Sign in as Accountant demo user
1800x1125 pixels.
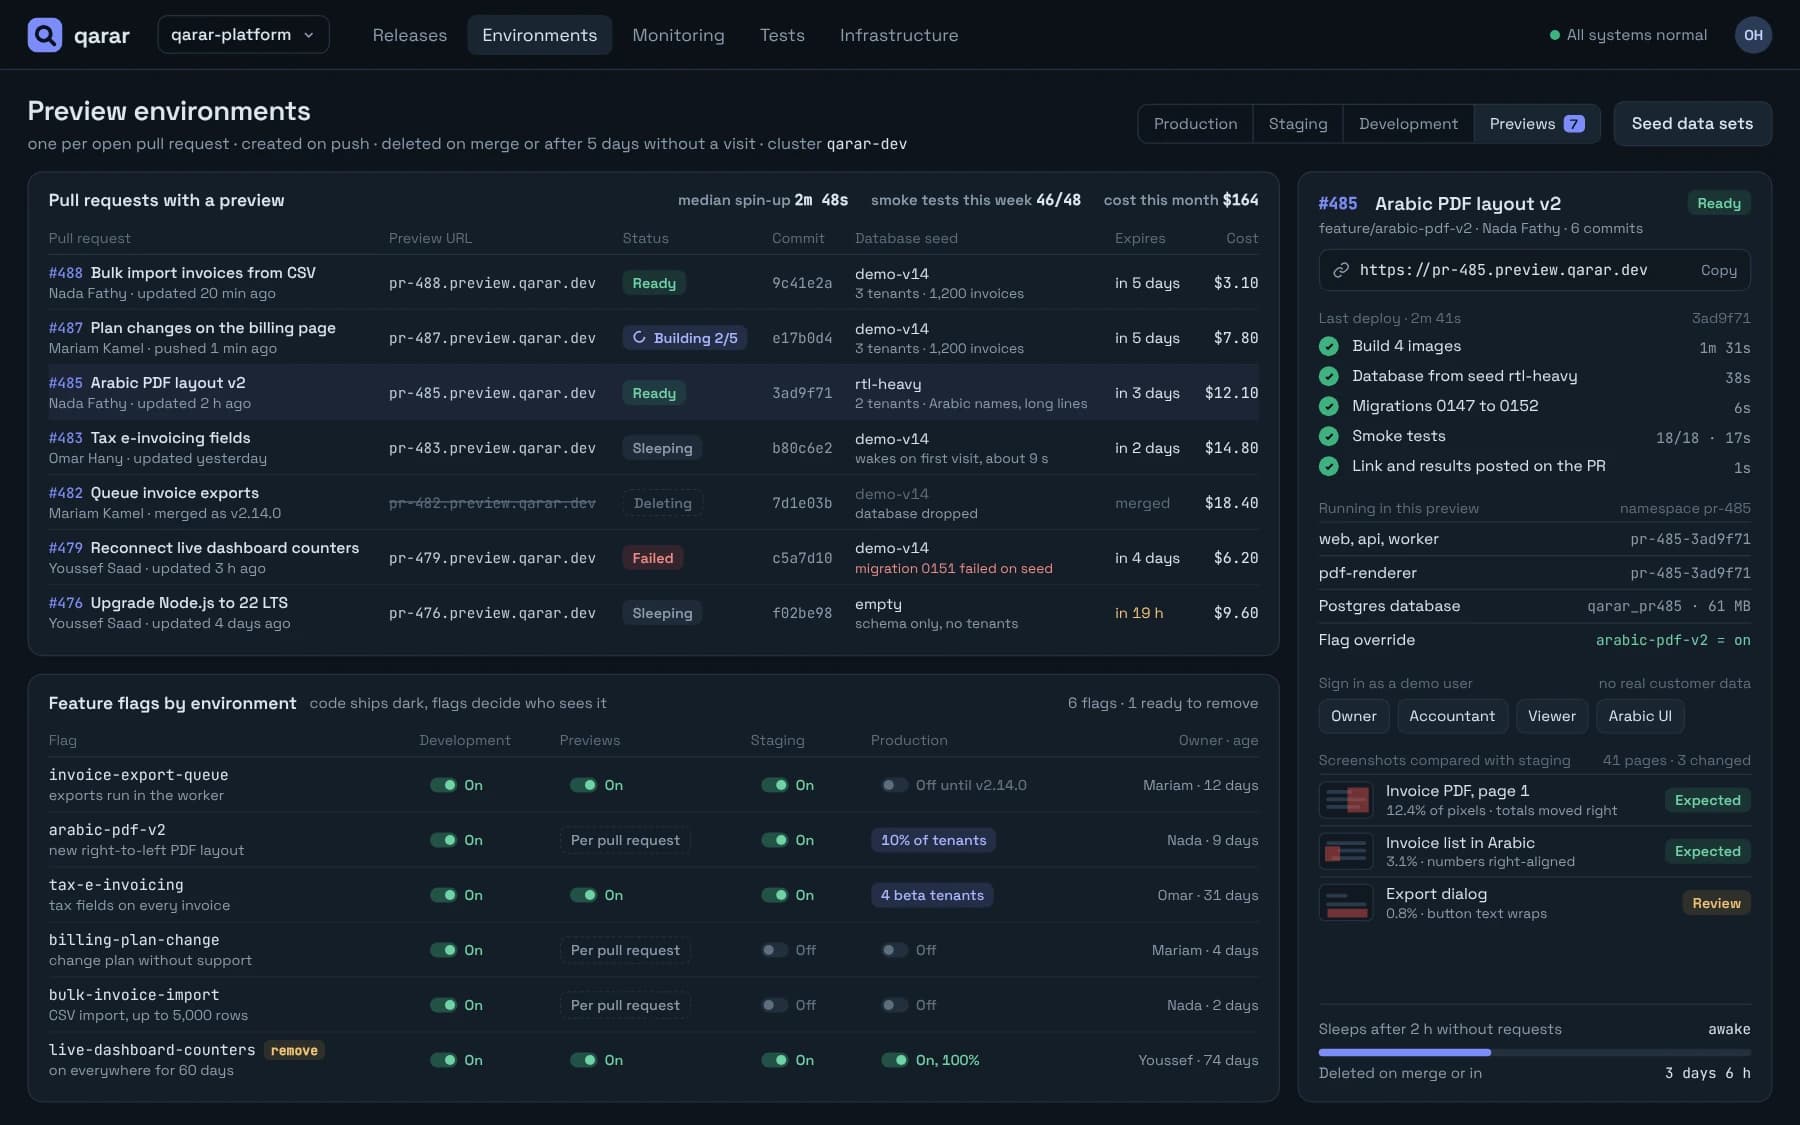1452,716
